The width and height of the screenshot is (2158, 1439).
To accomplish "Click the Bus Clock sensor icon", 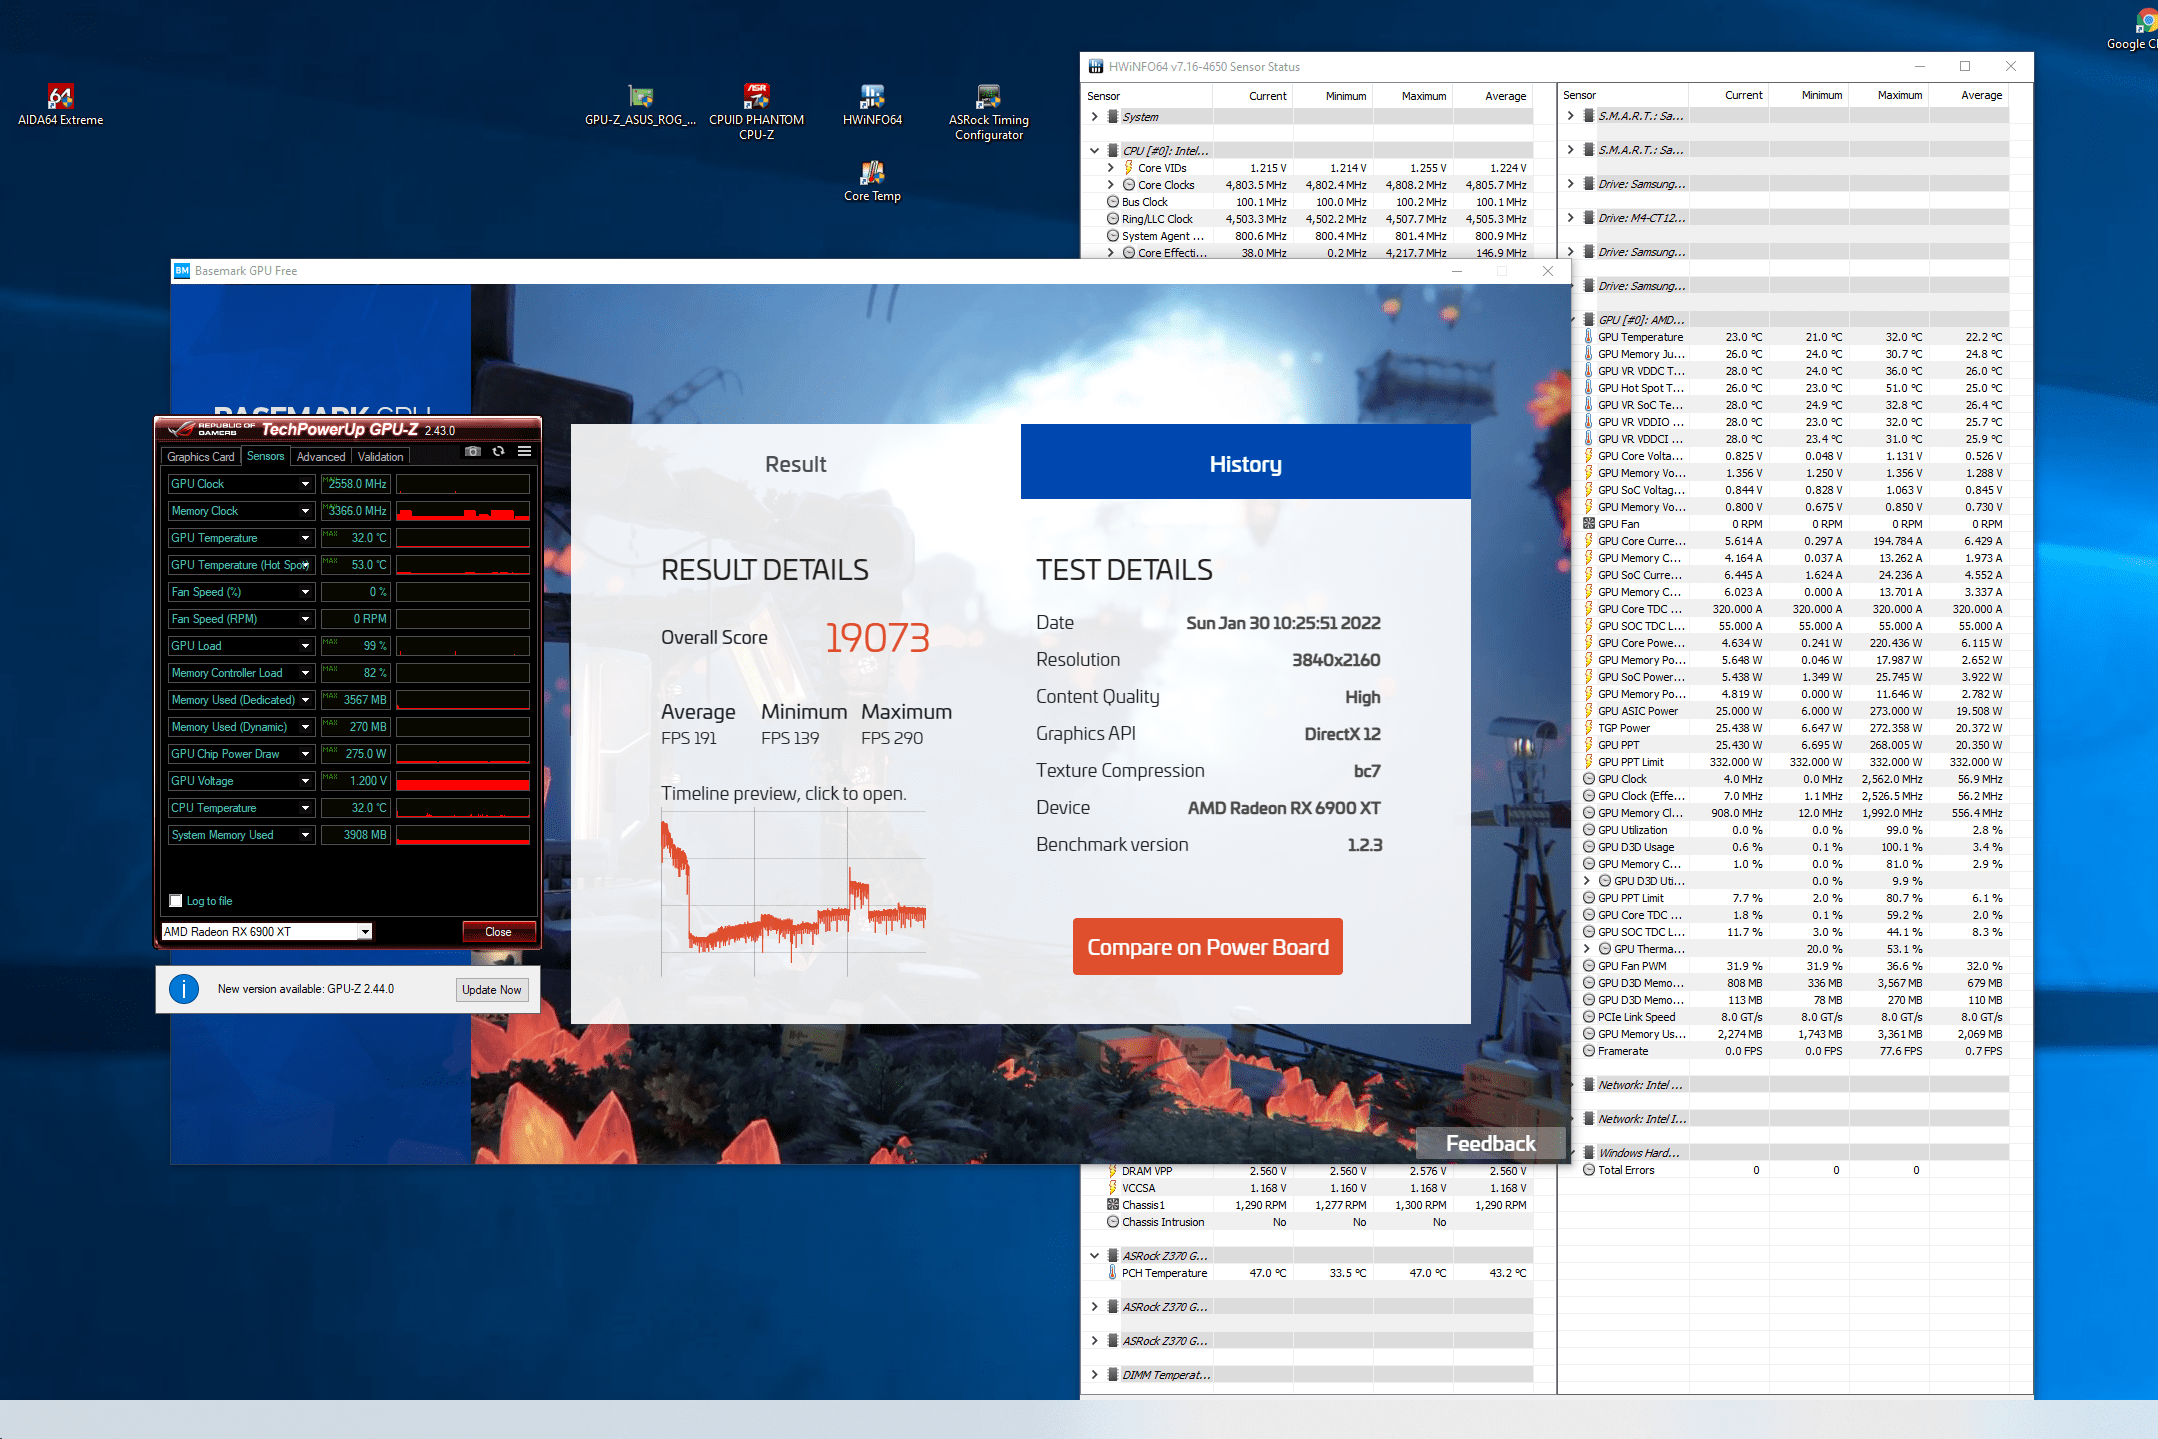I will click(x=1113, y=202).
